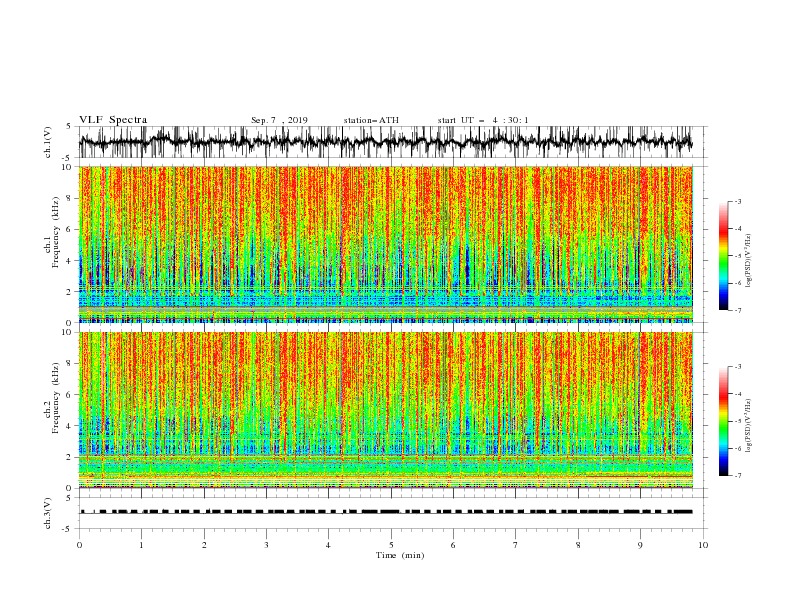Click the "1" tick on the Time axis
Image resolution: width=792 pixels, height=612 pixels.
click(141, 545)
